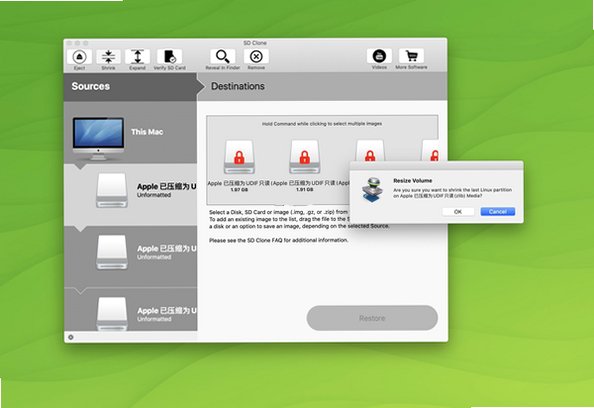Screen dimensions: 594x408
Task: Click the gear icon at window footer
Action: click(70, 337)
